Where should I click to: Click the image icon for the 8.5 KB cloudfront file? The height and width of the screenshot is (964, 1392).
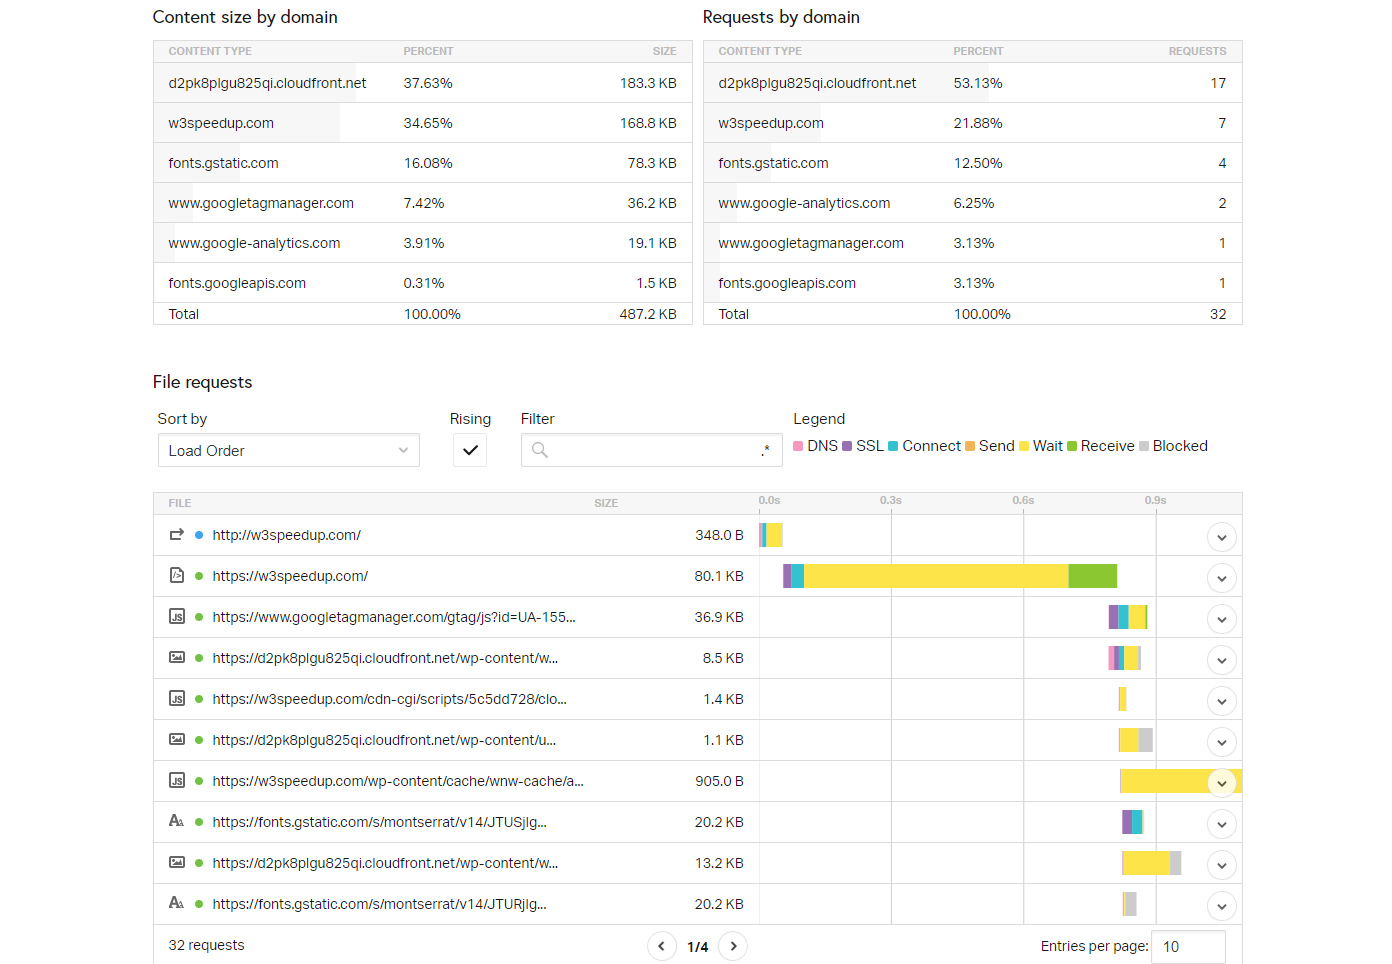[177, 658]
